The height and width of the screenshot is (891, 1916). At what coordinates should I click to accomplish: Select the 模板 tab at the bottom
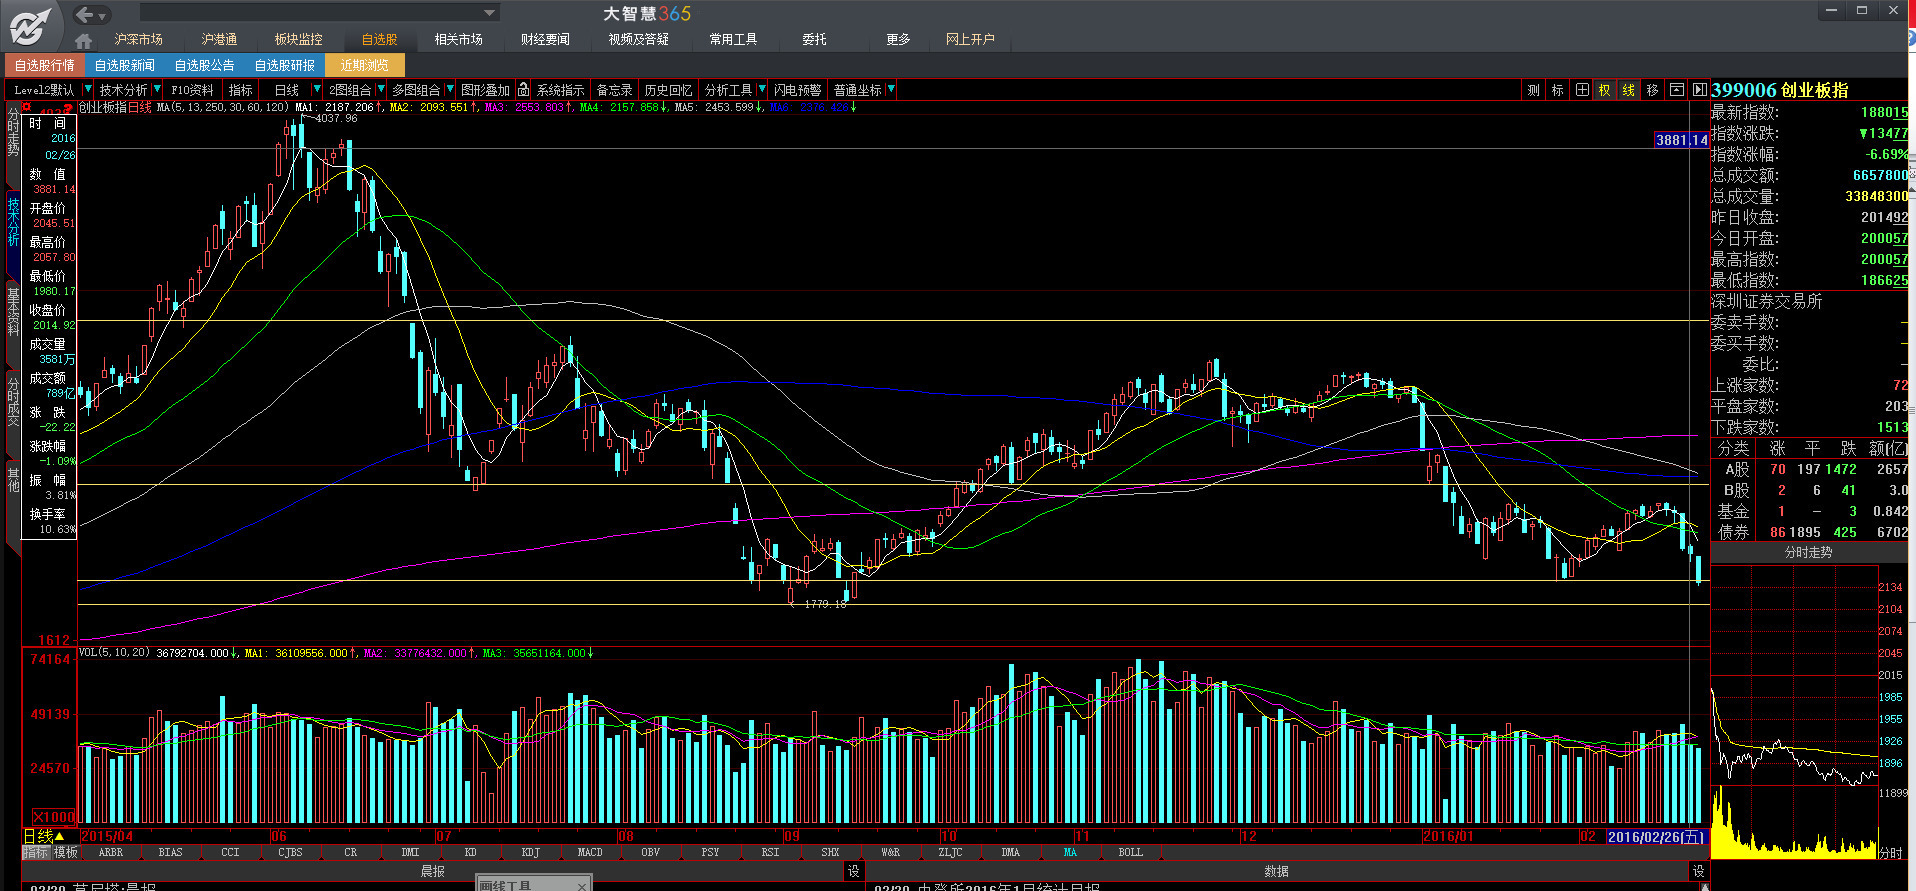point(66,853)
